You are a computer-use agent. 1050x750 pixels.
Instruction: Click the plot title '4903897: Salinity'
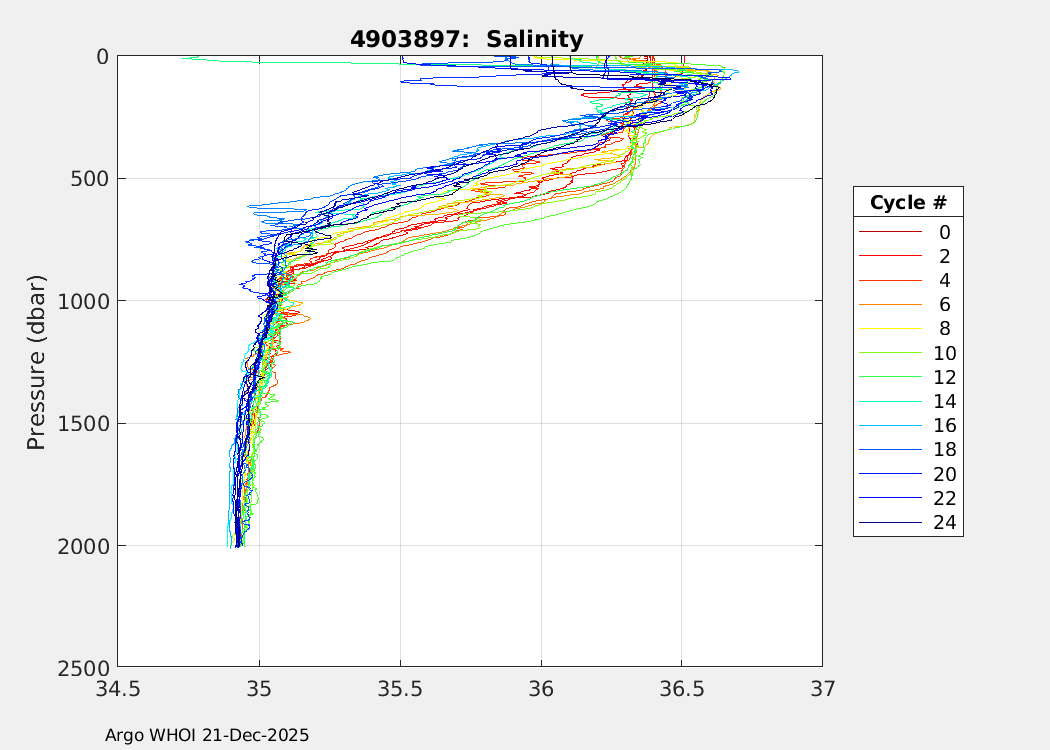466,39
